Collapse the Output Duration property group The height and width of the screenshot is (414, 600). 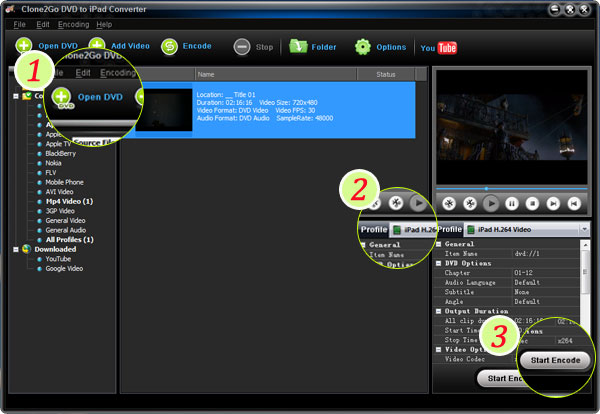click(x=439, y=311)
